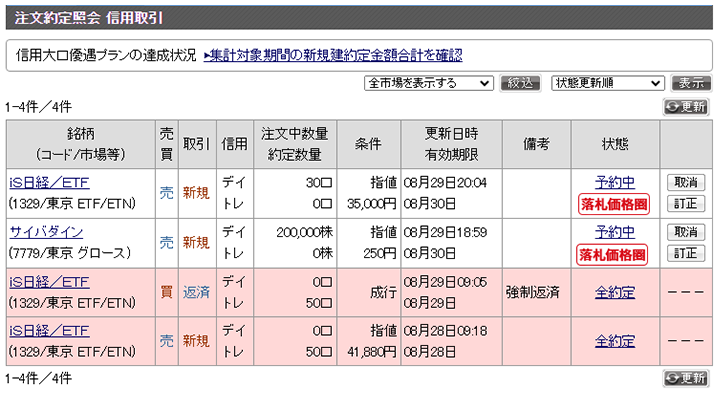Cancel the iS日経/ETF 35,000円 order via 取消
This screenshot has width=720, height=398.
tap(686, 182)
